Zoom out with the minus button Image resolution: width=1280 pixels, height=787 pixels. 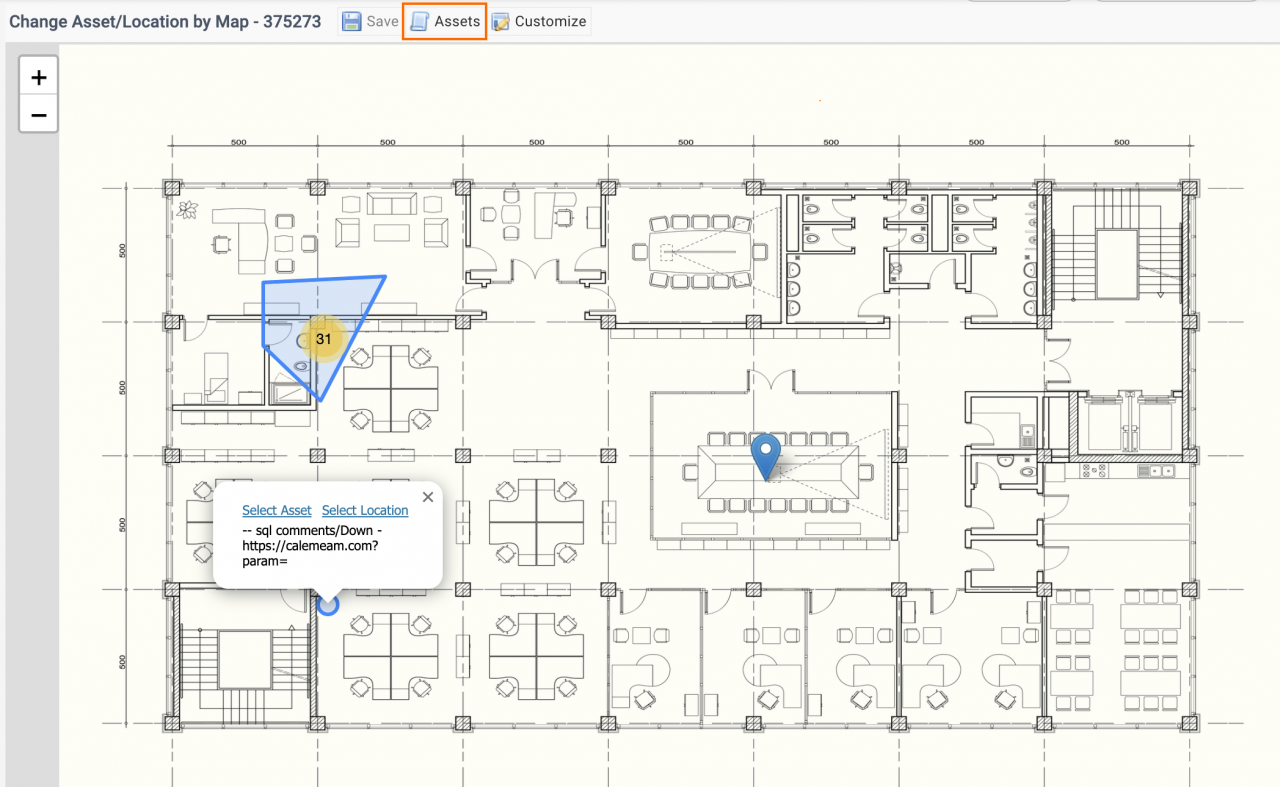[39, 115]
